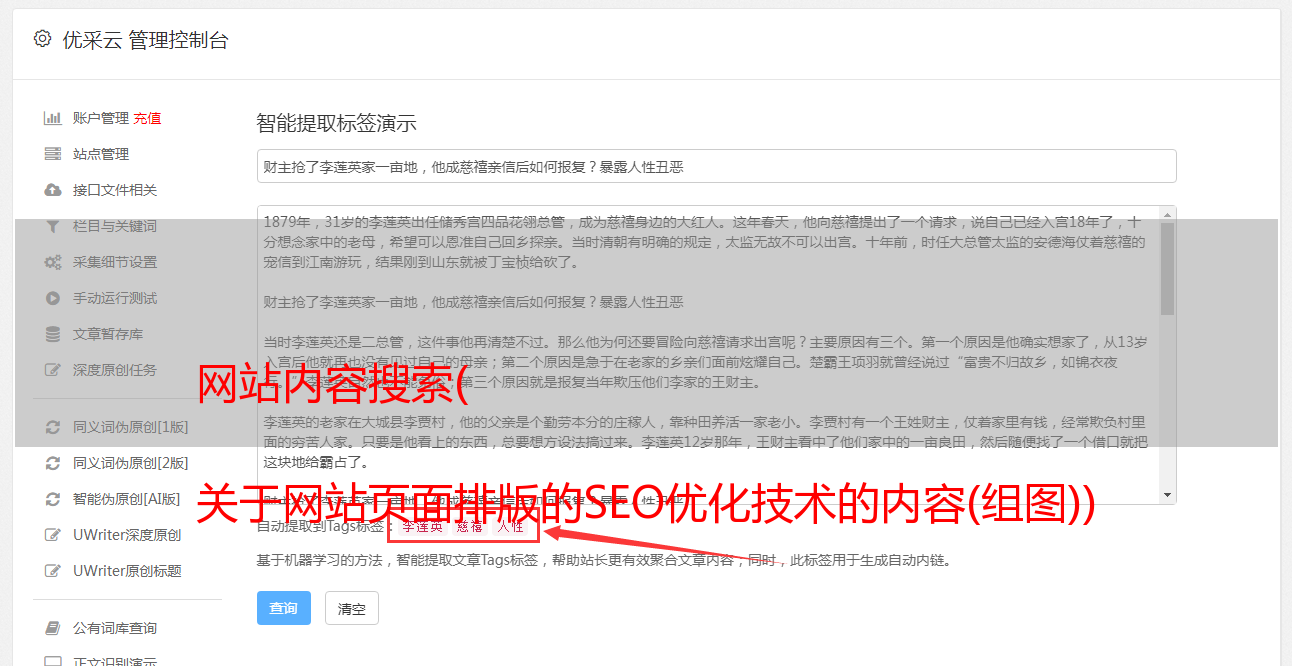
Task: Click the blue 查询 button
Action: 284,608
